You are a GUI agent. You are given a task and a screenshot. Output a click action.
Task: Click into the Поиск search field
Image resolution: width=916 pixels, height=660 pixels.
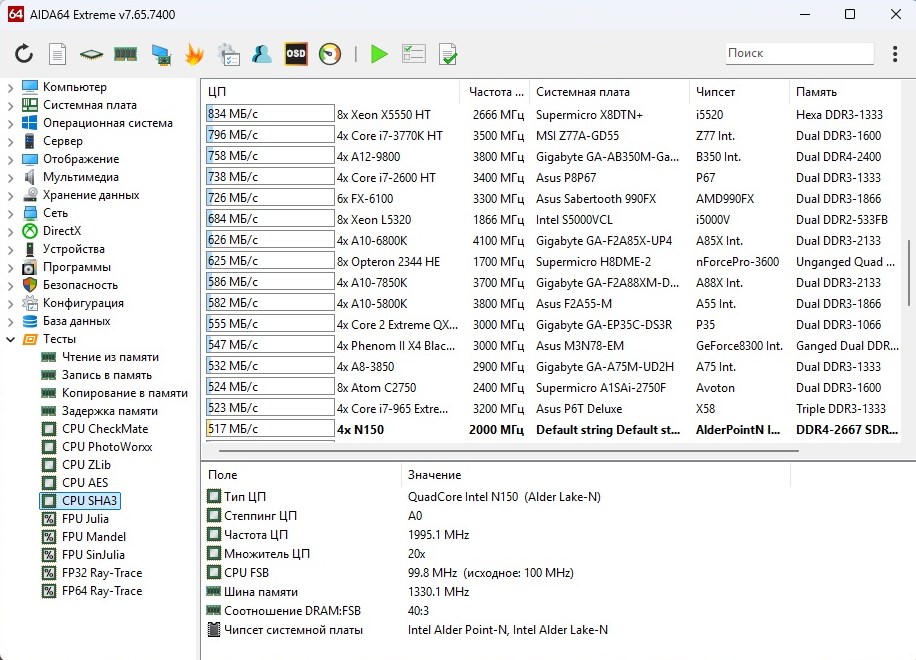(x=798, y=53)
